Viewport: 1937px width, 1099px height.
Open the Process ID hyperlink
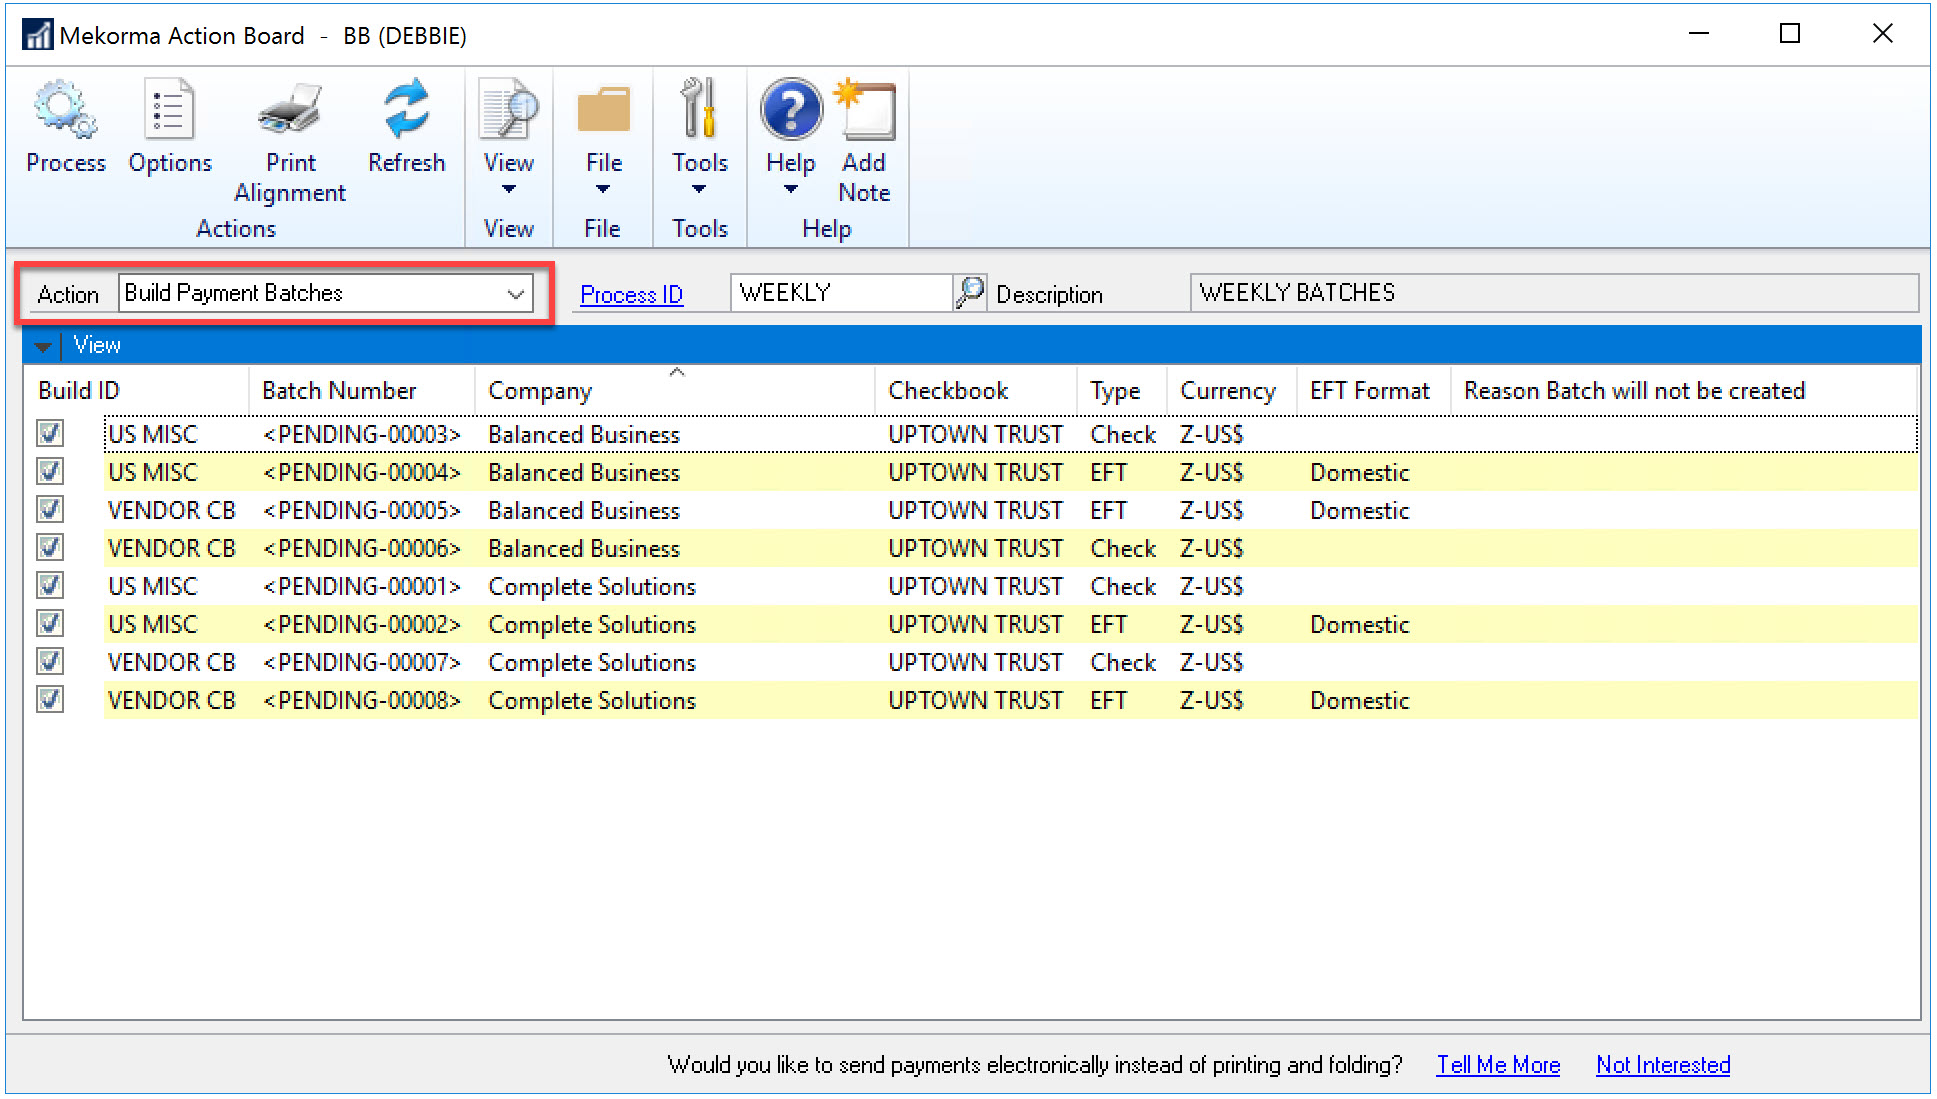[631, 295]
